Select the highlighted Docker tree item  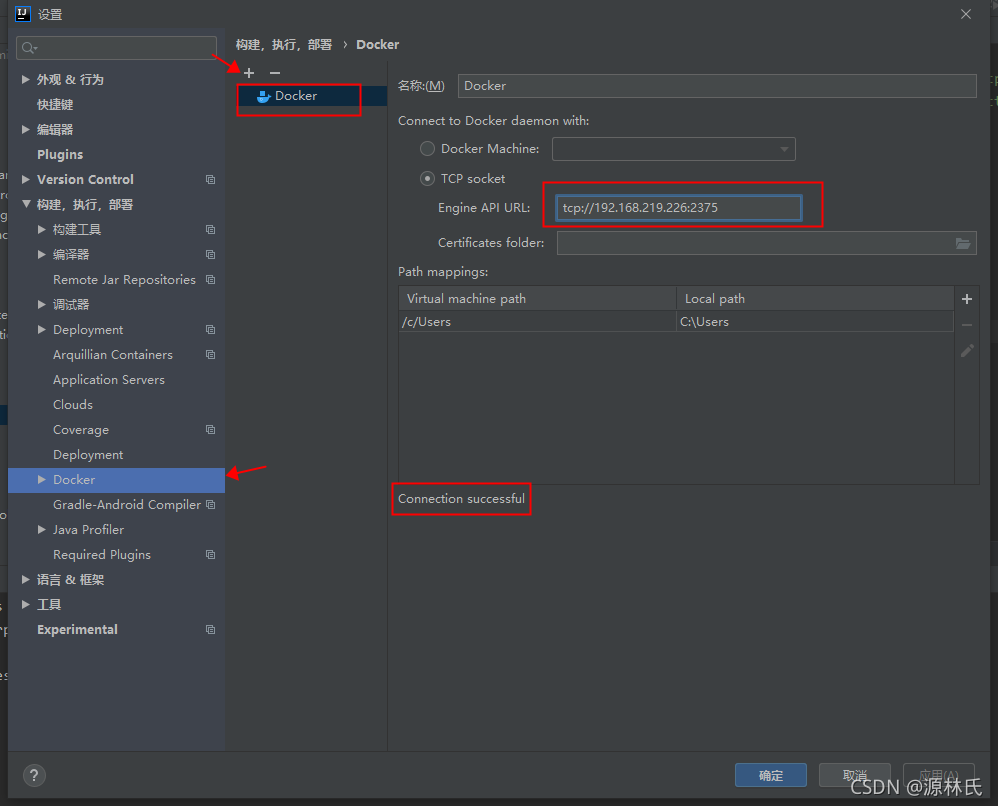(x=116, y=480)
